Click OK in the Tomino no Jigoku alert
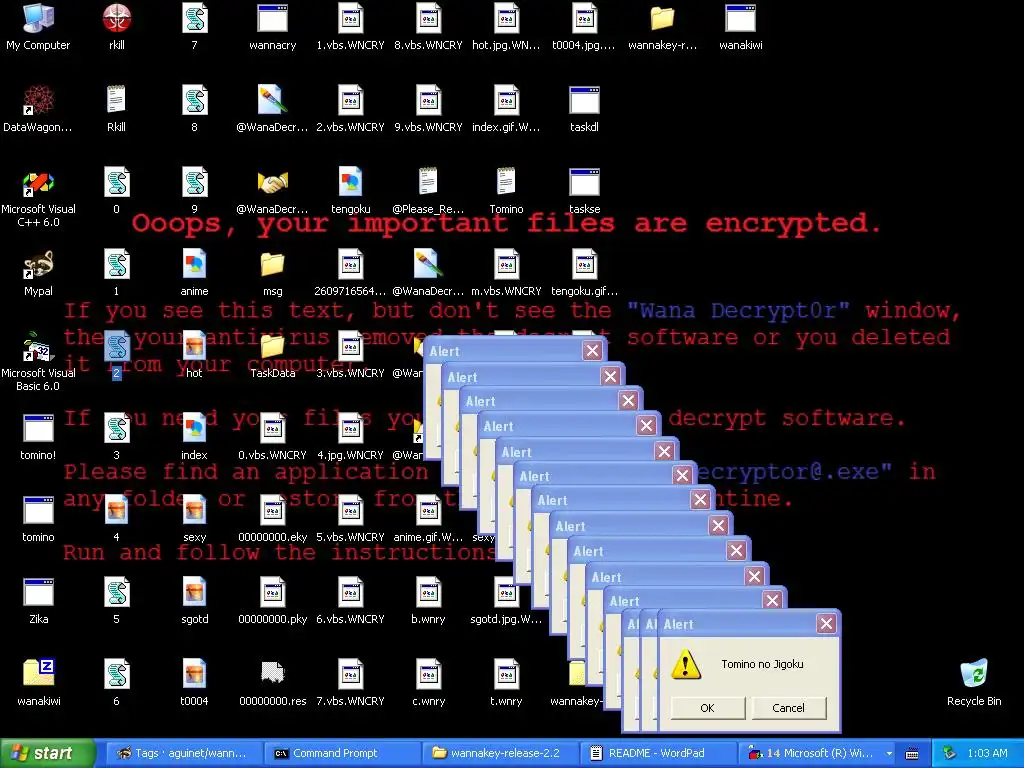 [707, 708]
